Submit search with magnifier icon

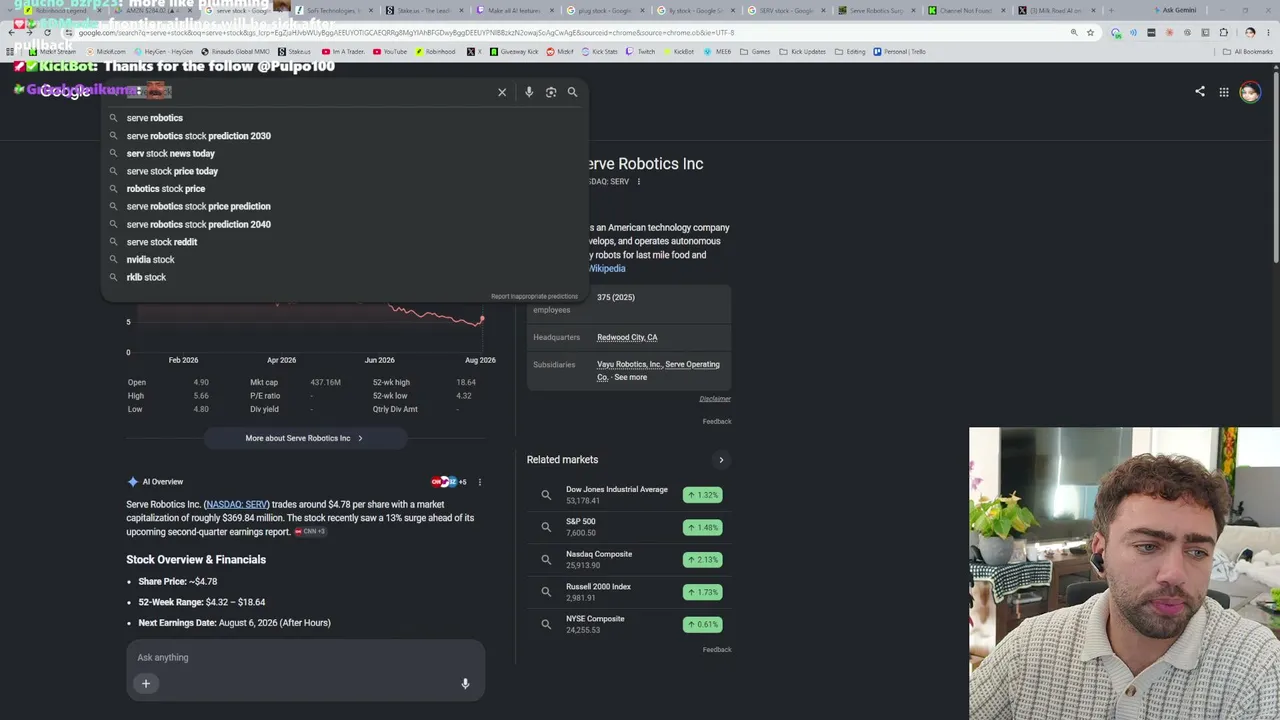click(572, 92)
